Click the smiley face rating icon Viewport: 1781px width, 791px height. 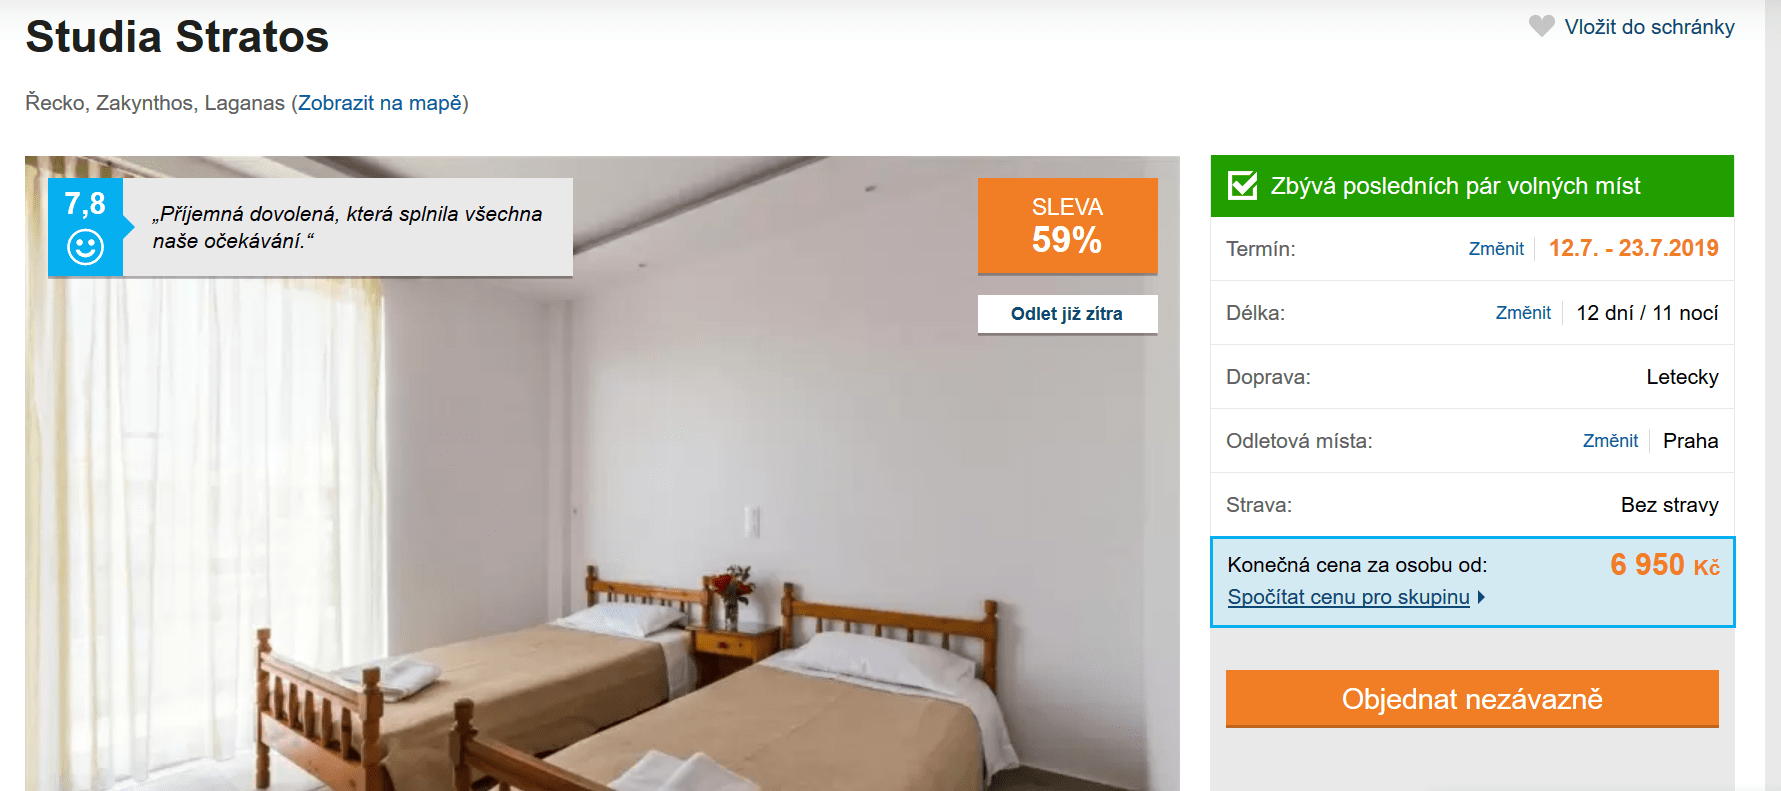point(85,246)
